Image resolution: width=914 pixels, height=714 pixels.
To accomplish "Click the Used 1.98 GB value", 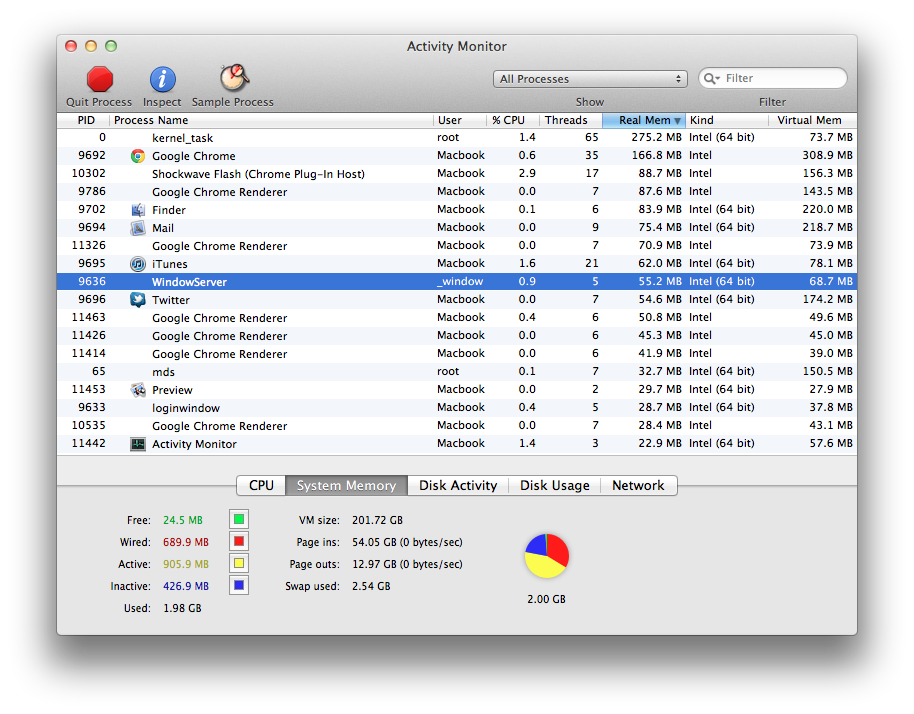I will click(x=182, y=609).
